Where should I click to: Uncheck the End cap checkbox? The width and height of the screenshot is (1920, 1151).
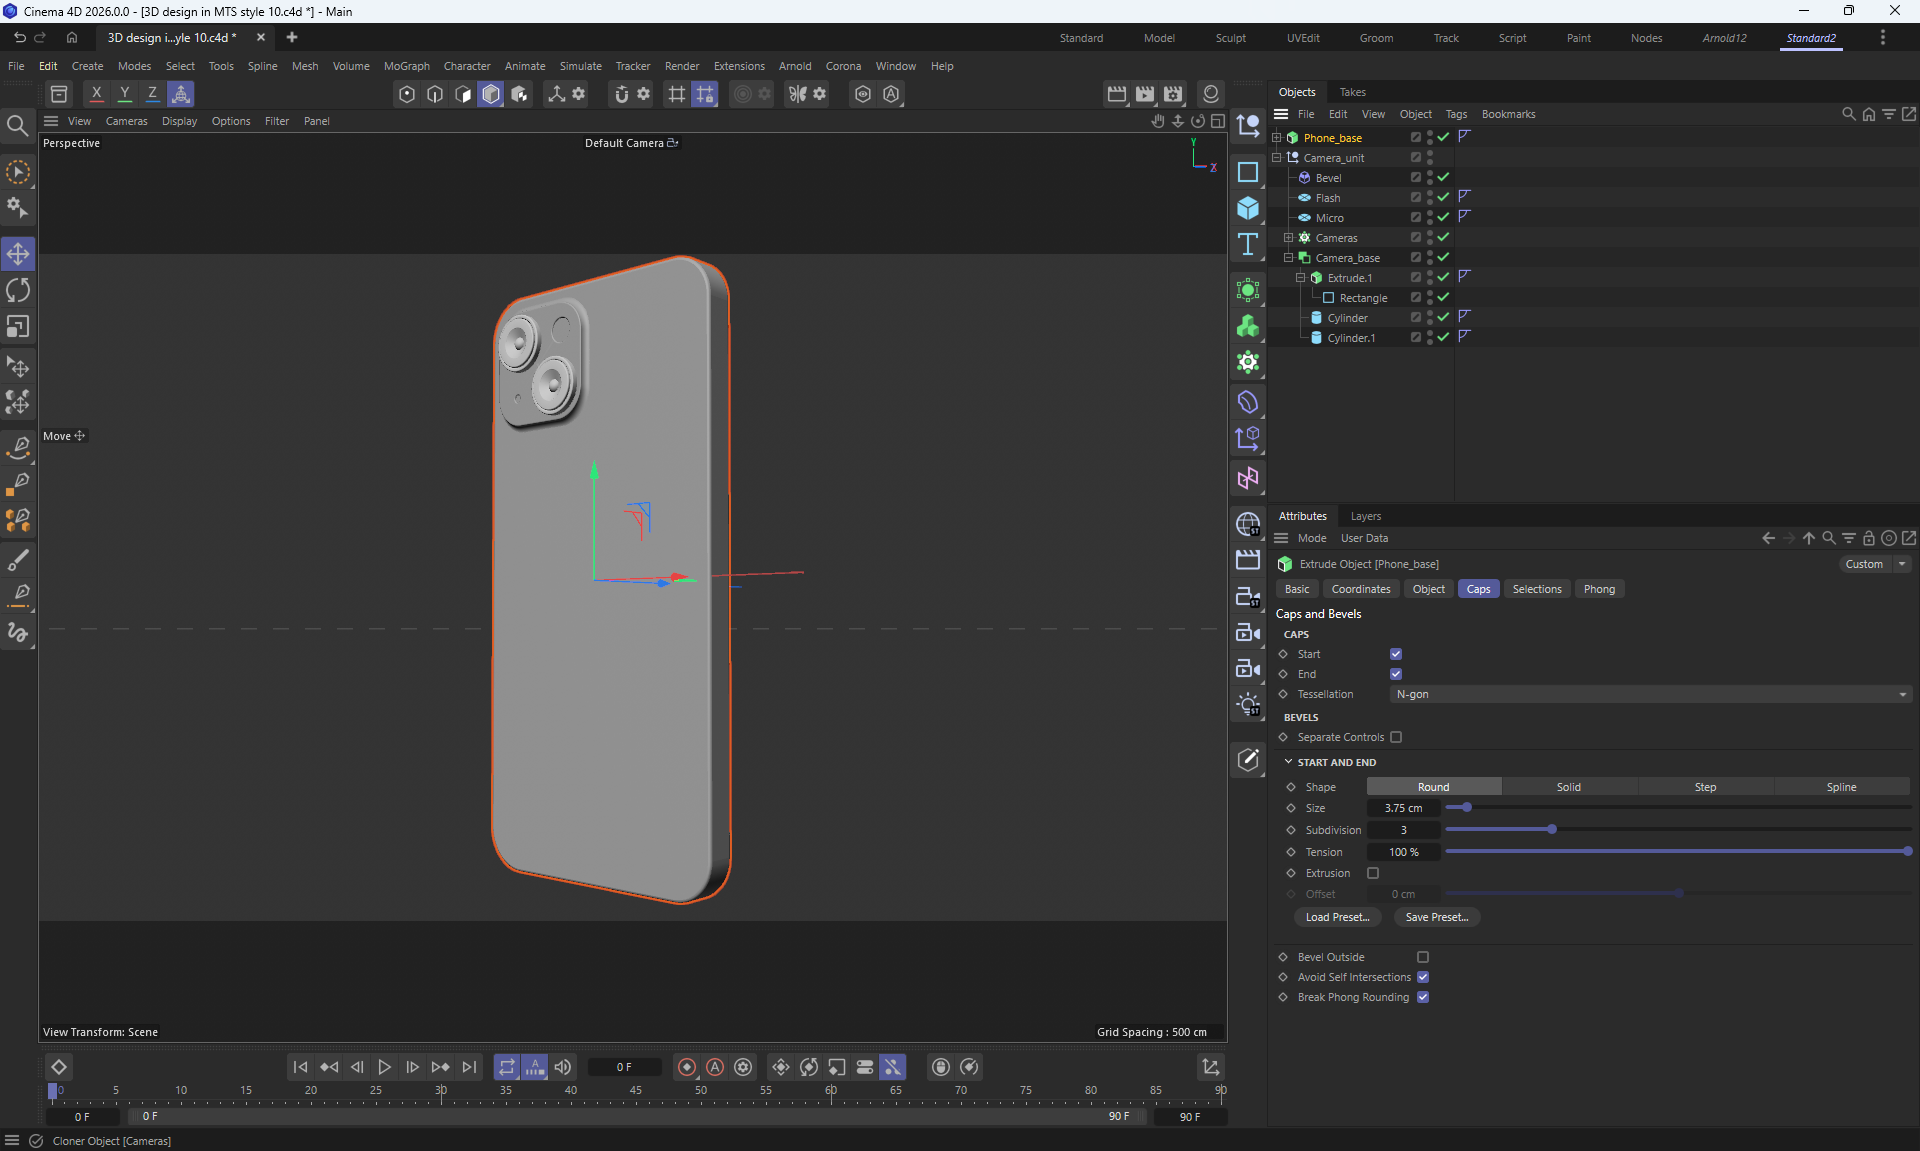(x=1396, y=674)
